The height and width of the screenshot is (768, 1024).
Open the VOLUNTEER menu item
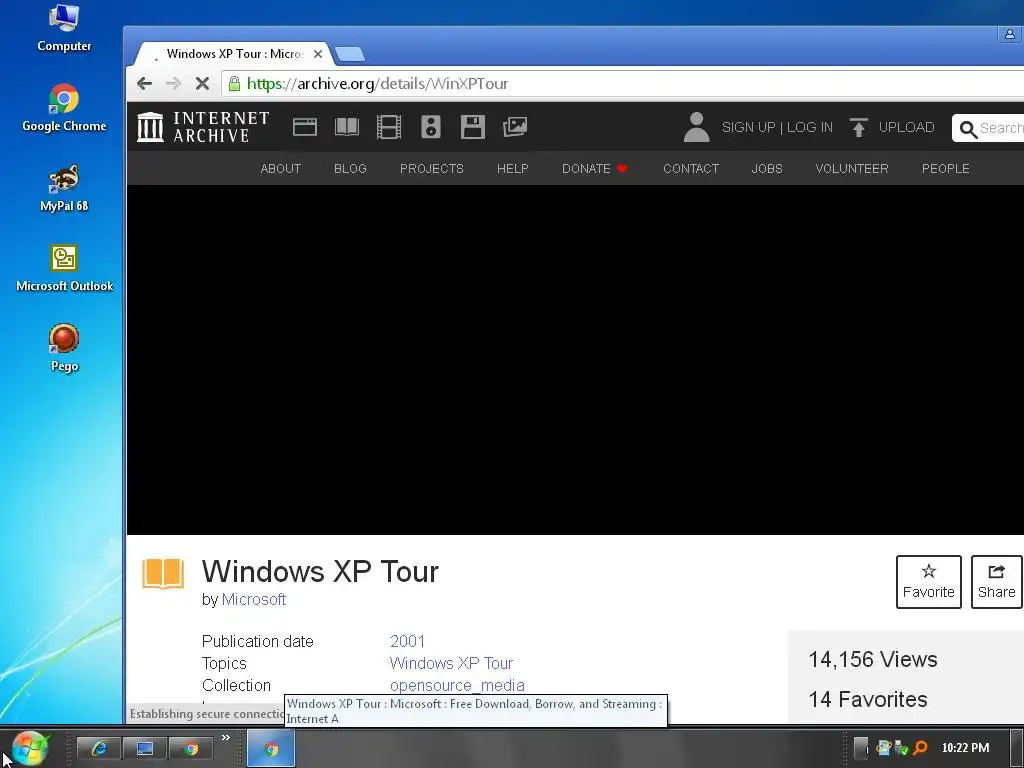[x=852, y=168]
